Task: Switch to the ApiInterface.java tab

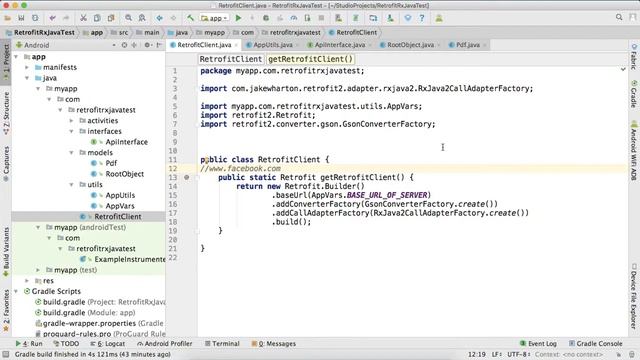Action: pyautogui.click(x=339, y=45)
